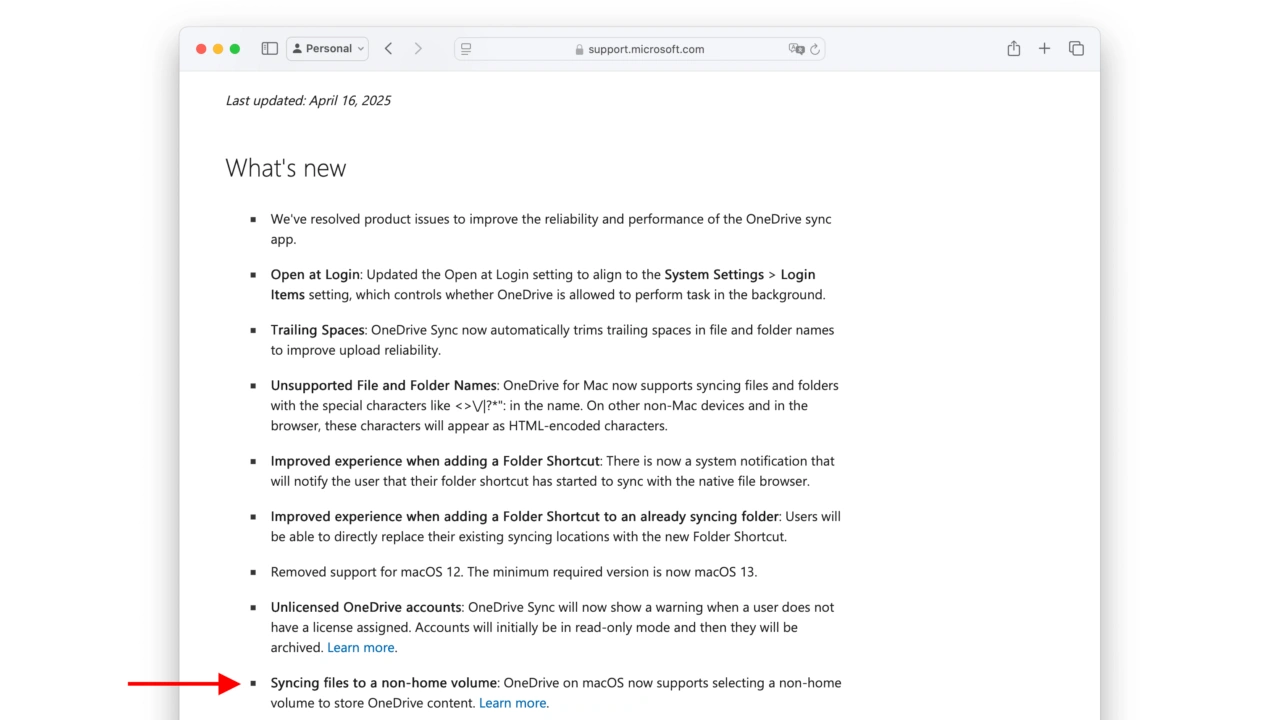Screen dimensions: 1280x720
Task: Click the lock icon next to URL
Action: (x=579, y=49)
